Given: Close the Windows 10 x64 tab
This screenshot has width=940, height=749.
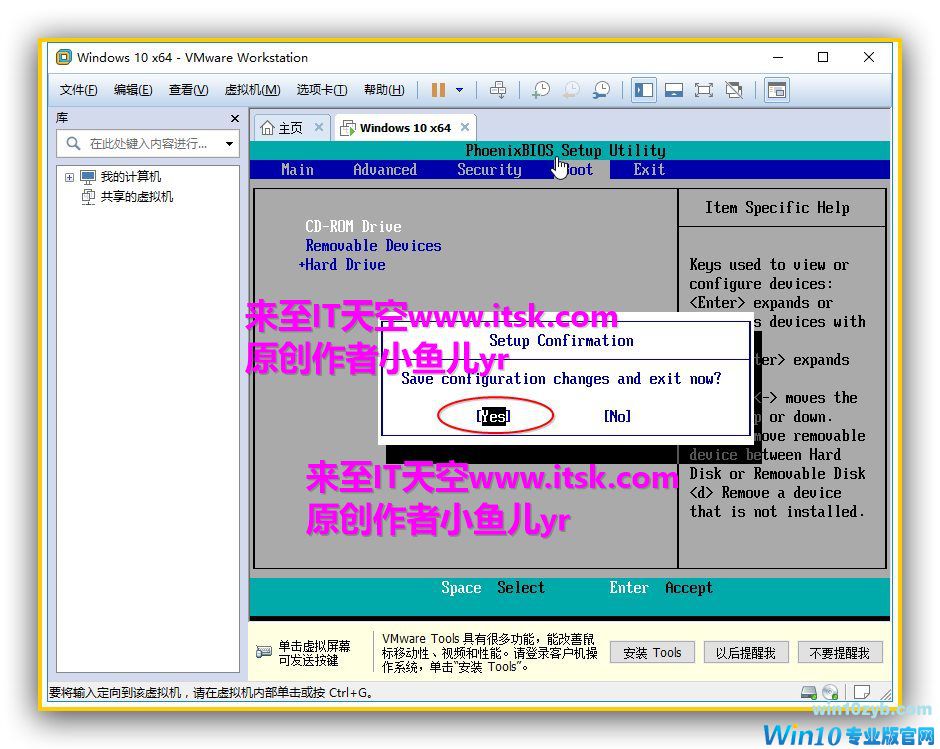Looking at the screenshot, I should tap(465, 127).
